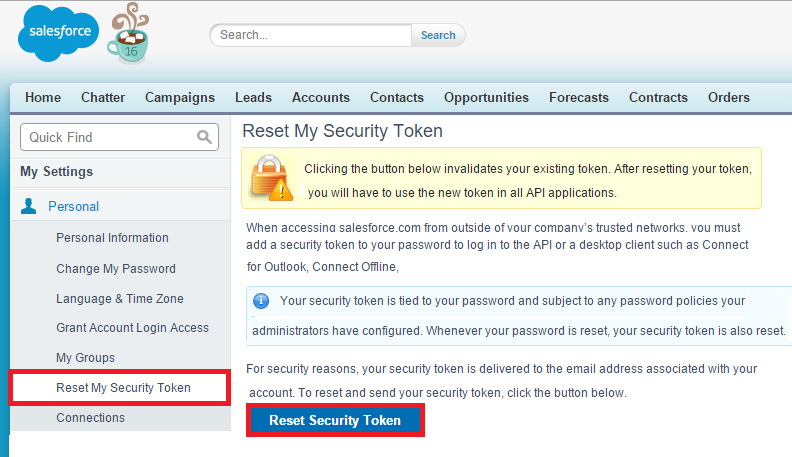The width and height of the screenshot is (792, 457).
Task: Click the Quick Find magnifier icon
Action: coord(204,137)
